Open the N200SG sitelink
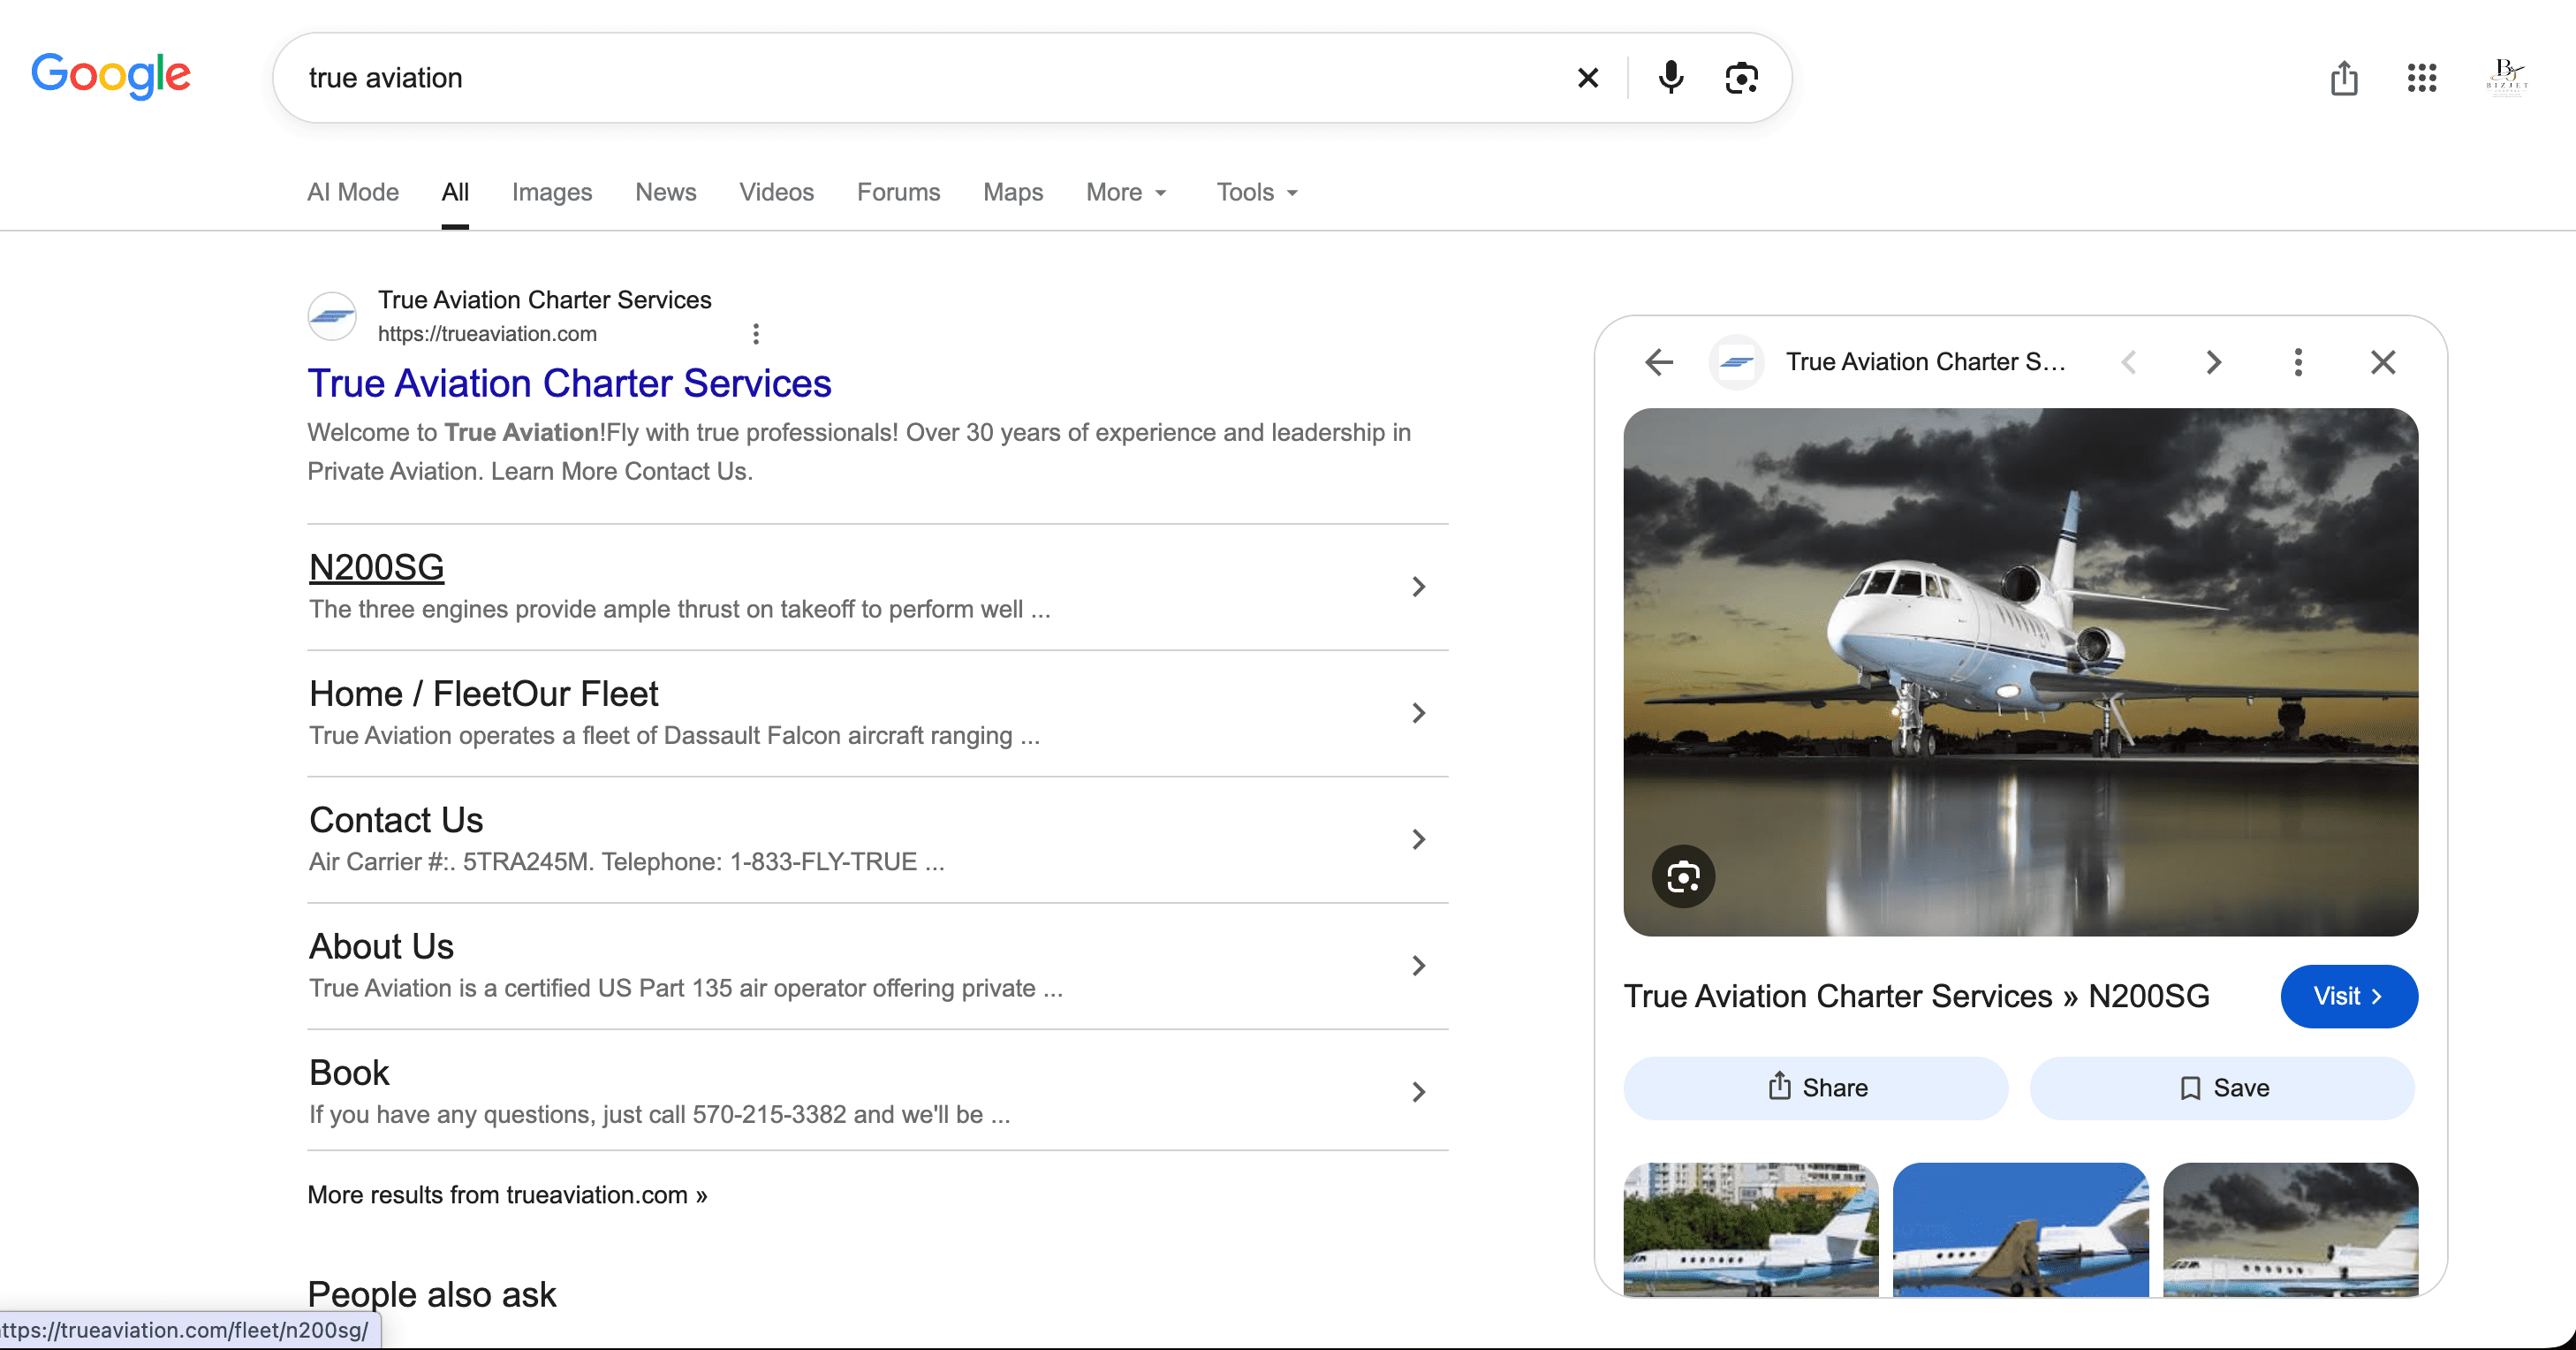This screenshot has height=1350, width=2576. click(x=376, y=568)
